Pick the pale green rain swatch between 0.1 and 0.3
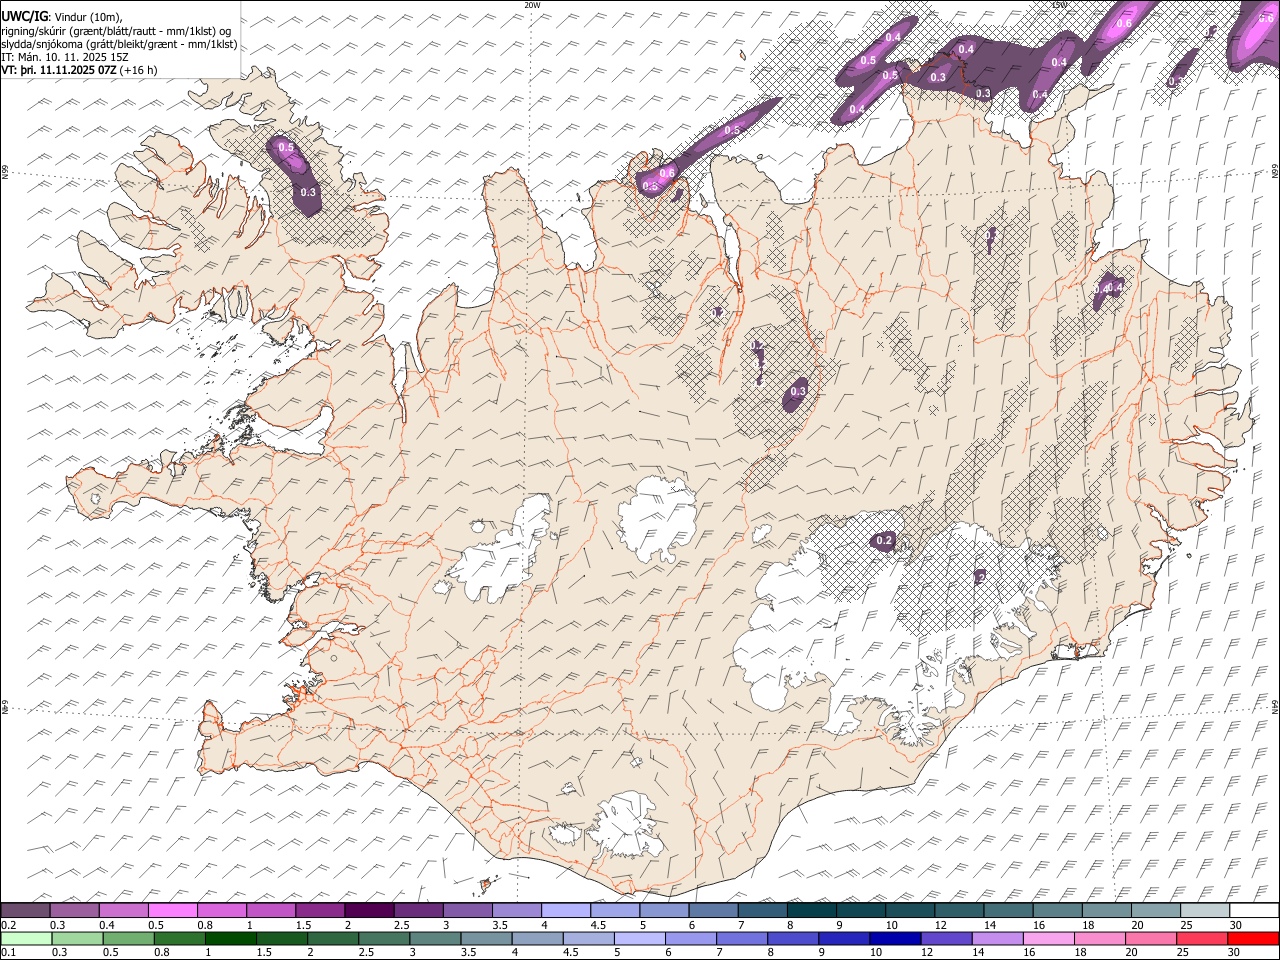 pos(27,938)
